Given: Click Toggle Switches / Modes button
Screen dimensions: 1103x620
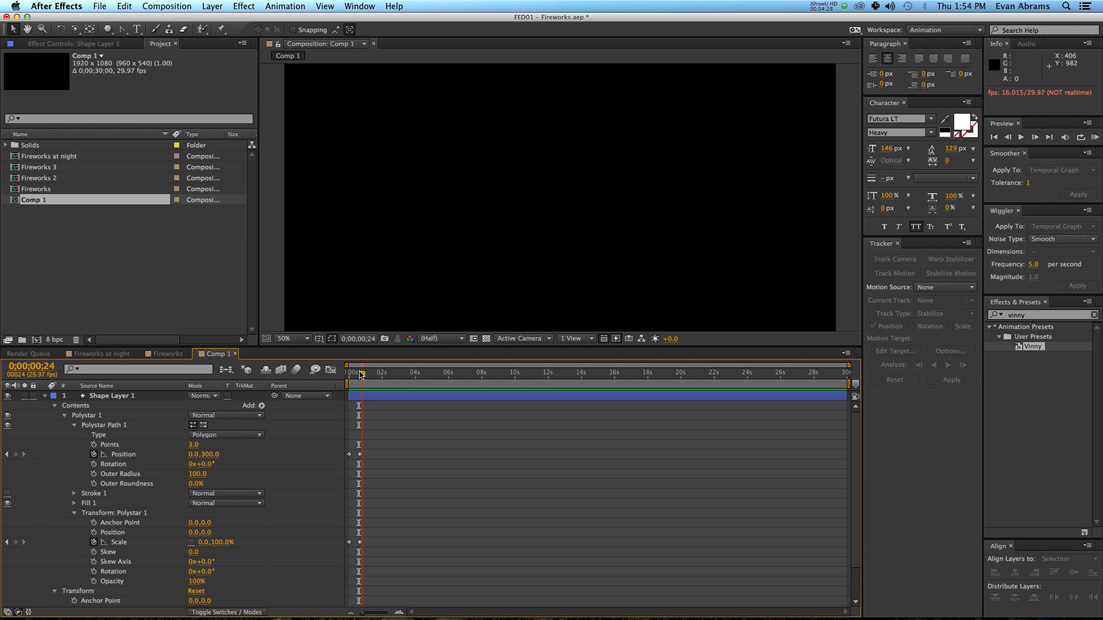Looking at the screenshot, I should coord(227,612).
